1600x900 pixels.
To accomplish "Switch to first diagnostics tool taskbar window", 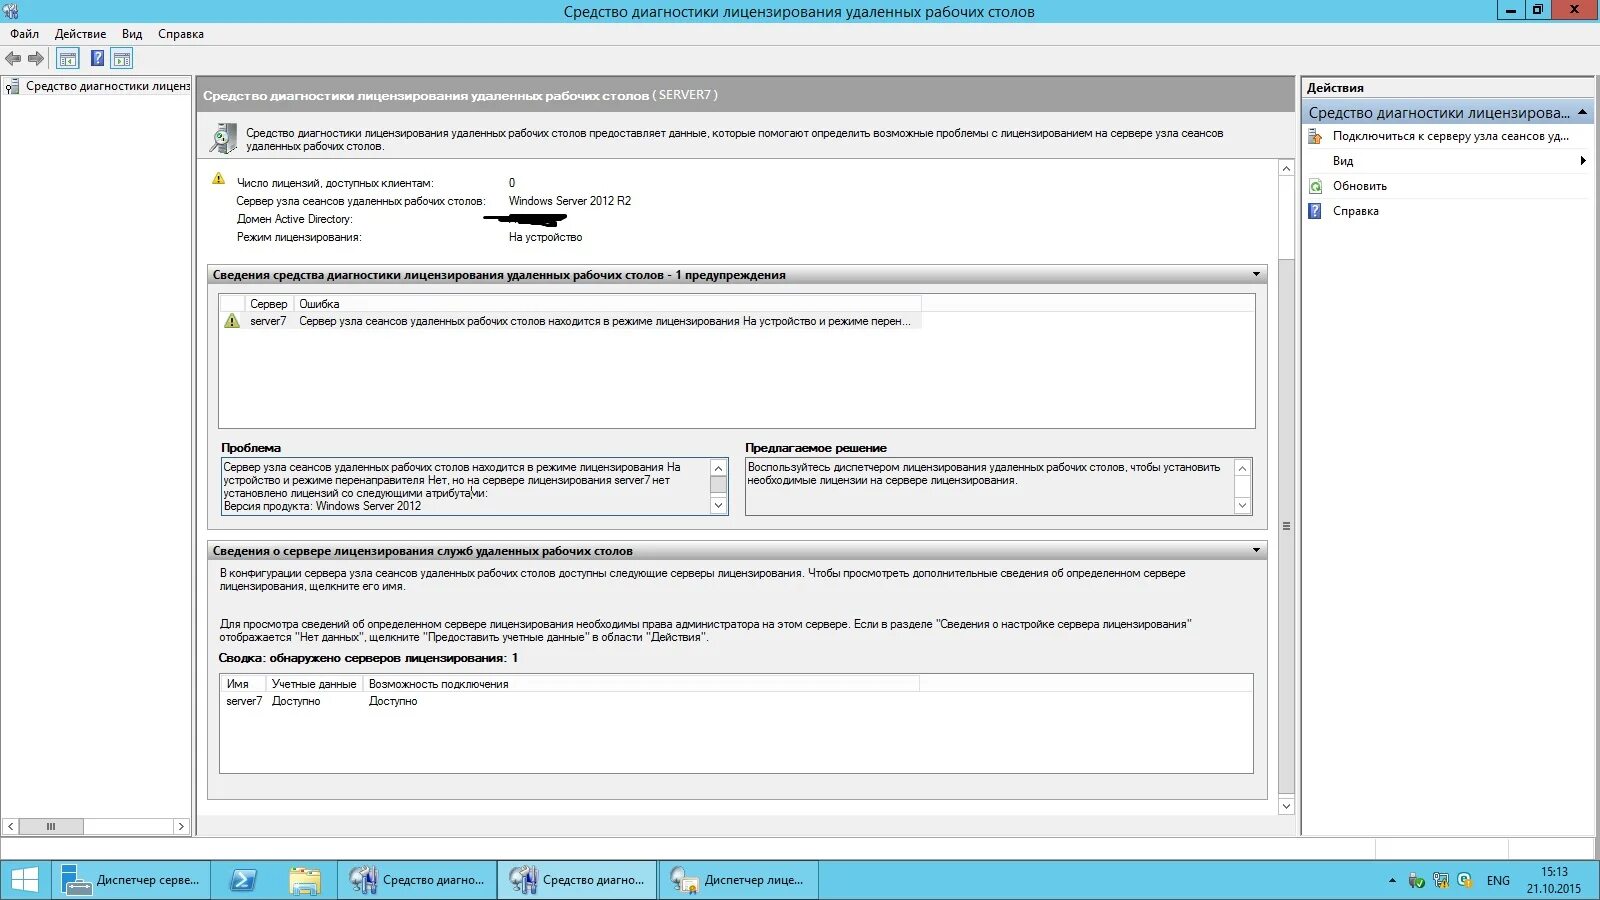I will [x=417, y=880].
